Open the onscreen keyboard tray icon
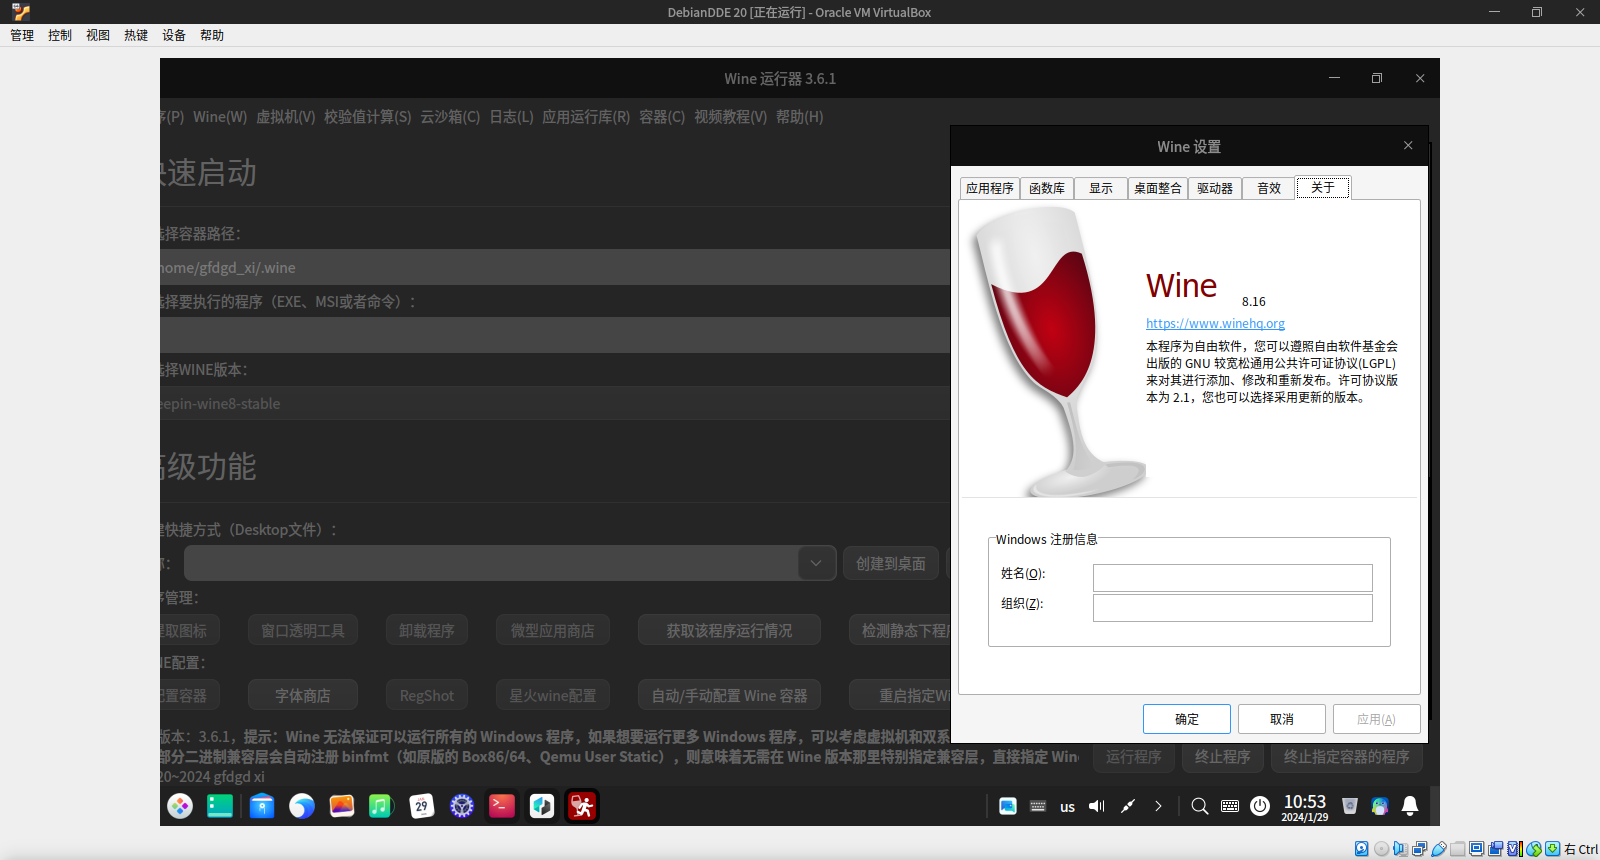This screenshot has height=860, width=1600. coord(1230,806)
